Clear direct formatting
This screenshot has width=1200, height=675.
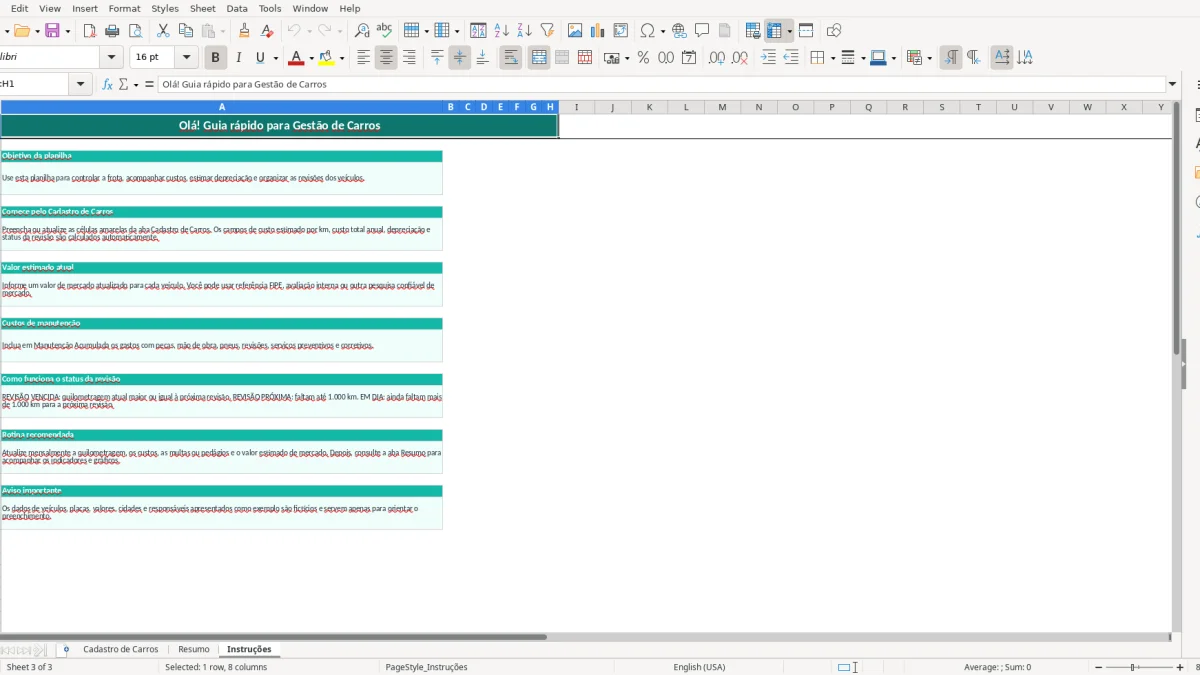click(x=267, y=31)
